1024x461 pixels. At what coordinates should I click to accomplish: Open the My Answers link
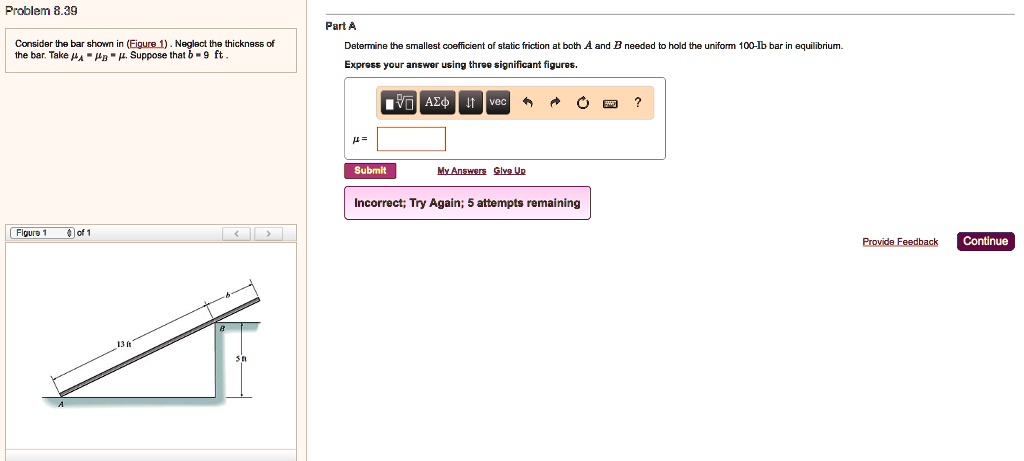(x=461, y=171)
